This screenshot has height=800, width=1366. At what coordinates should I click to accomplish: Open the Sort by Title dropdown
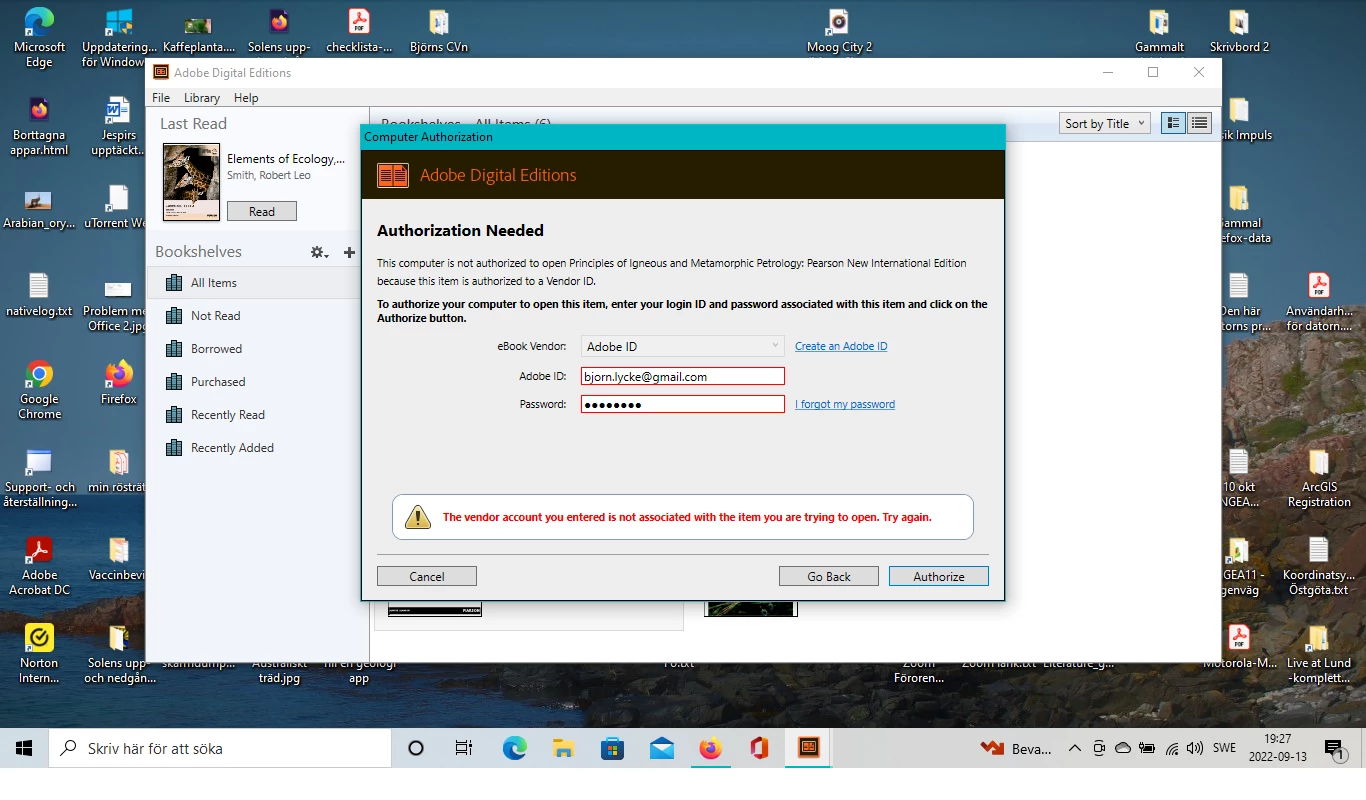[1105, 123]
